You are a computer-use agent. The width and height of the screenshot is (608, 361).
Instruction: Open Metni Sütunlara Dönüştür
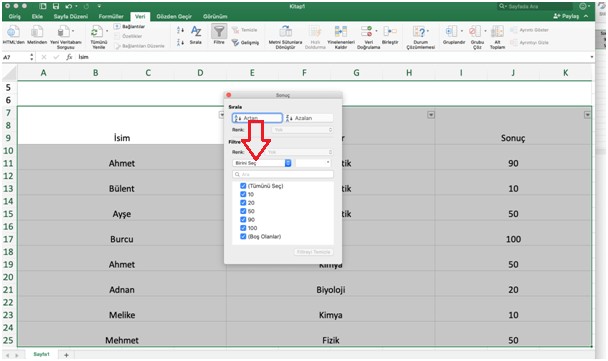coord(285,37)
